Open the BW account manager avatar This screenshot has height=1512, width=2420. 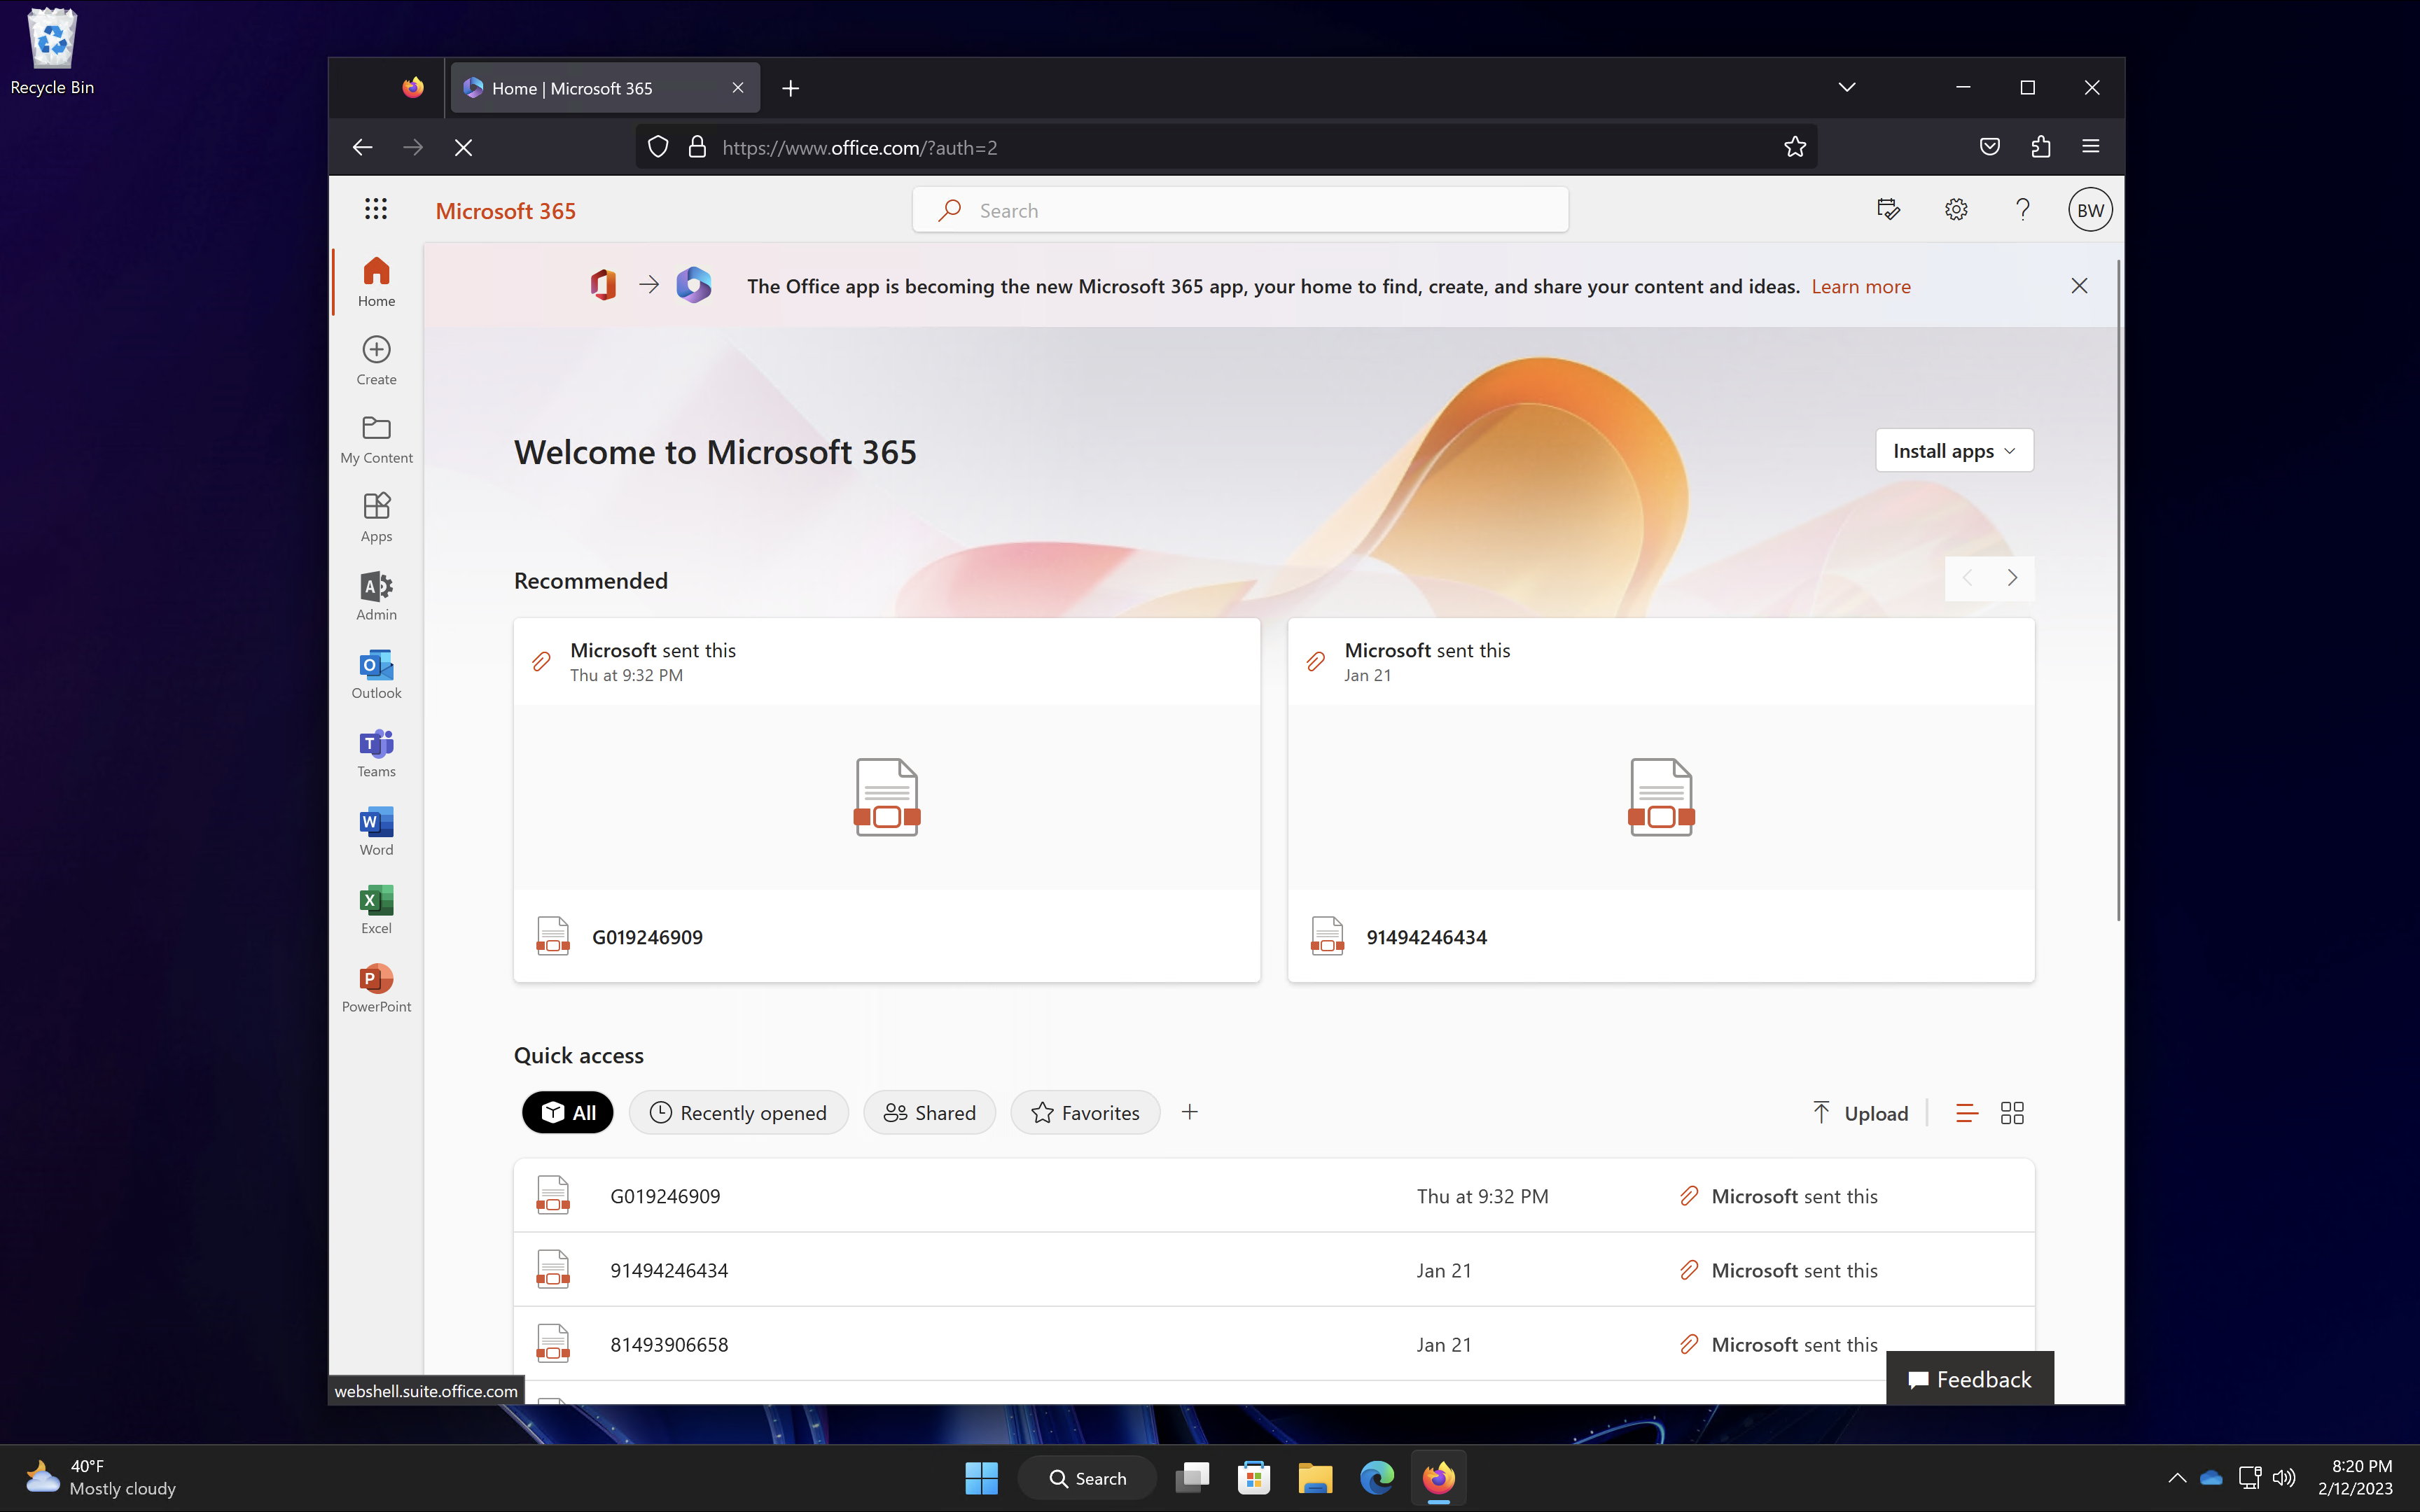(2090, 210)
